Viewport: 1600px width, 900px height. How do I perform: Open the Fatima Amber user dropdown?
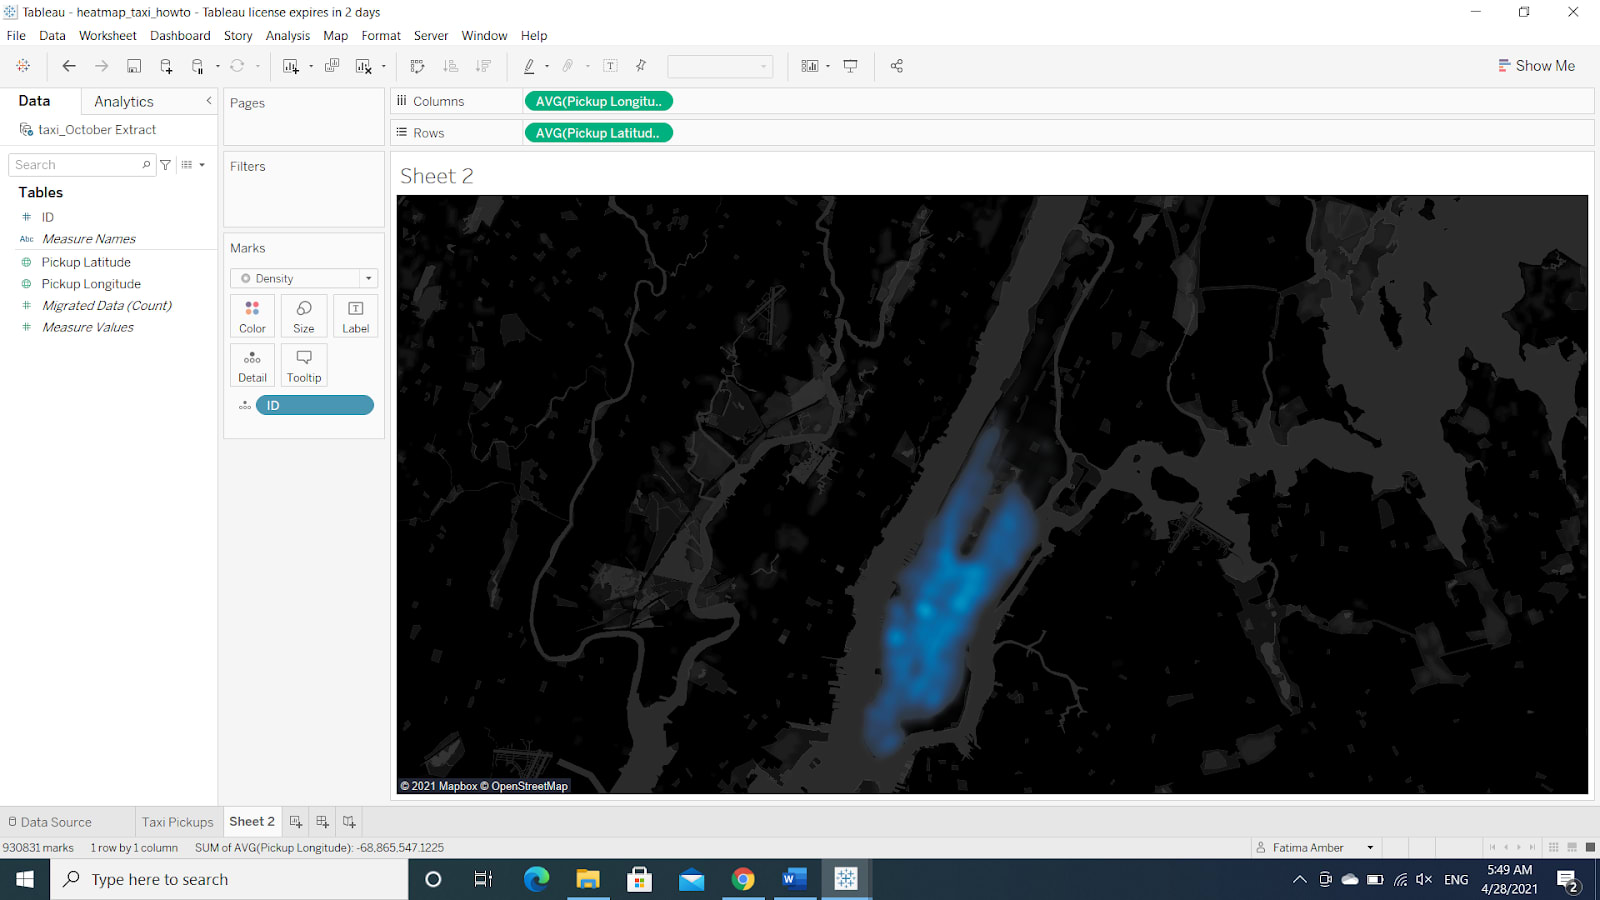[1370, 848]
